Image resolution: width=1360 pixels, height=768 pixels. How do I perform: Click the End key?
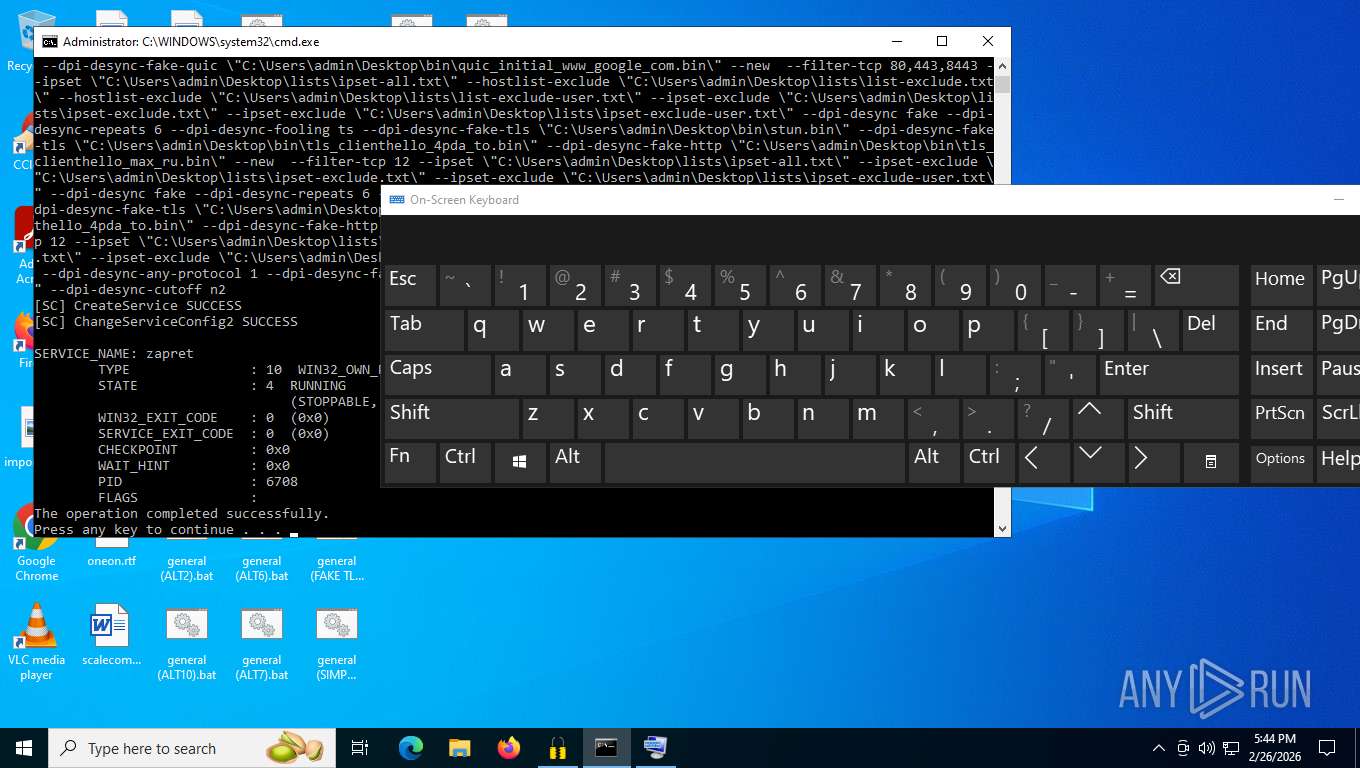1281,330
